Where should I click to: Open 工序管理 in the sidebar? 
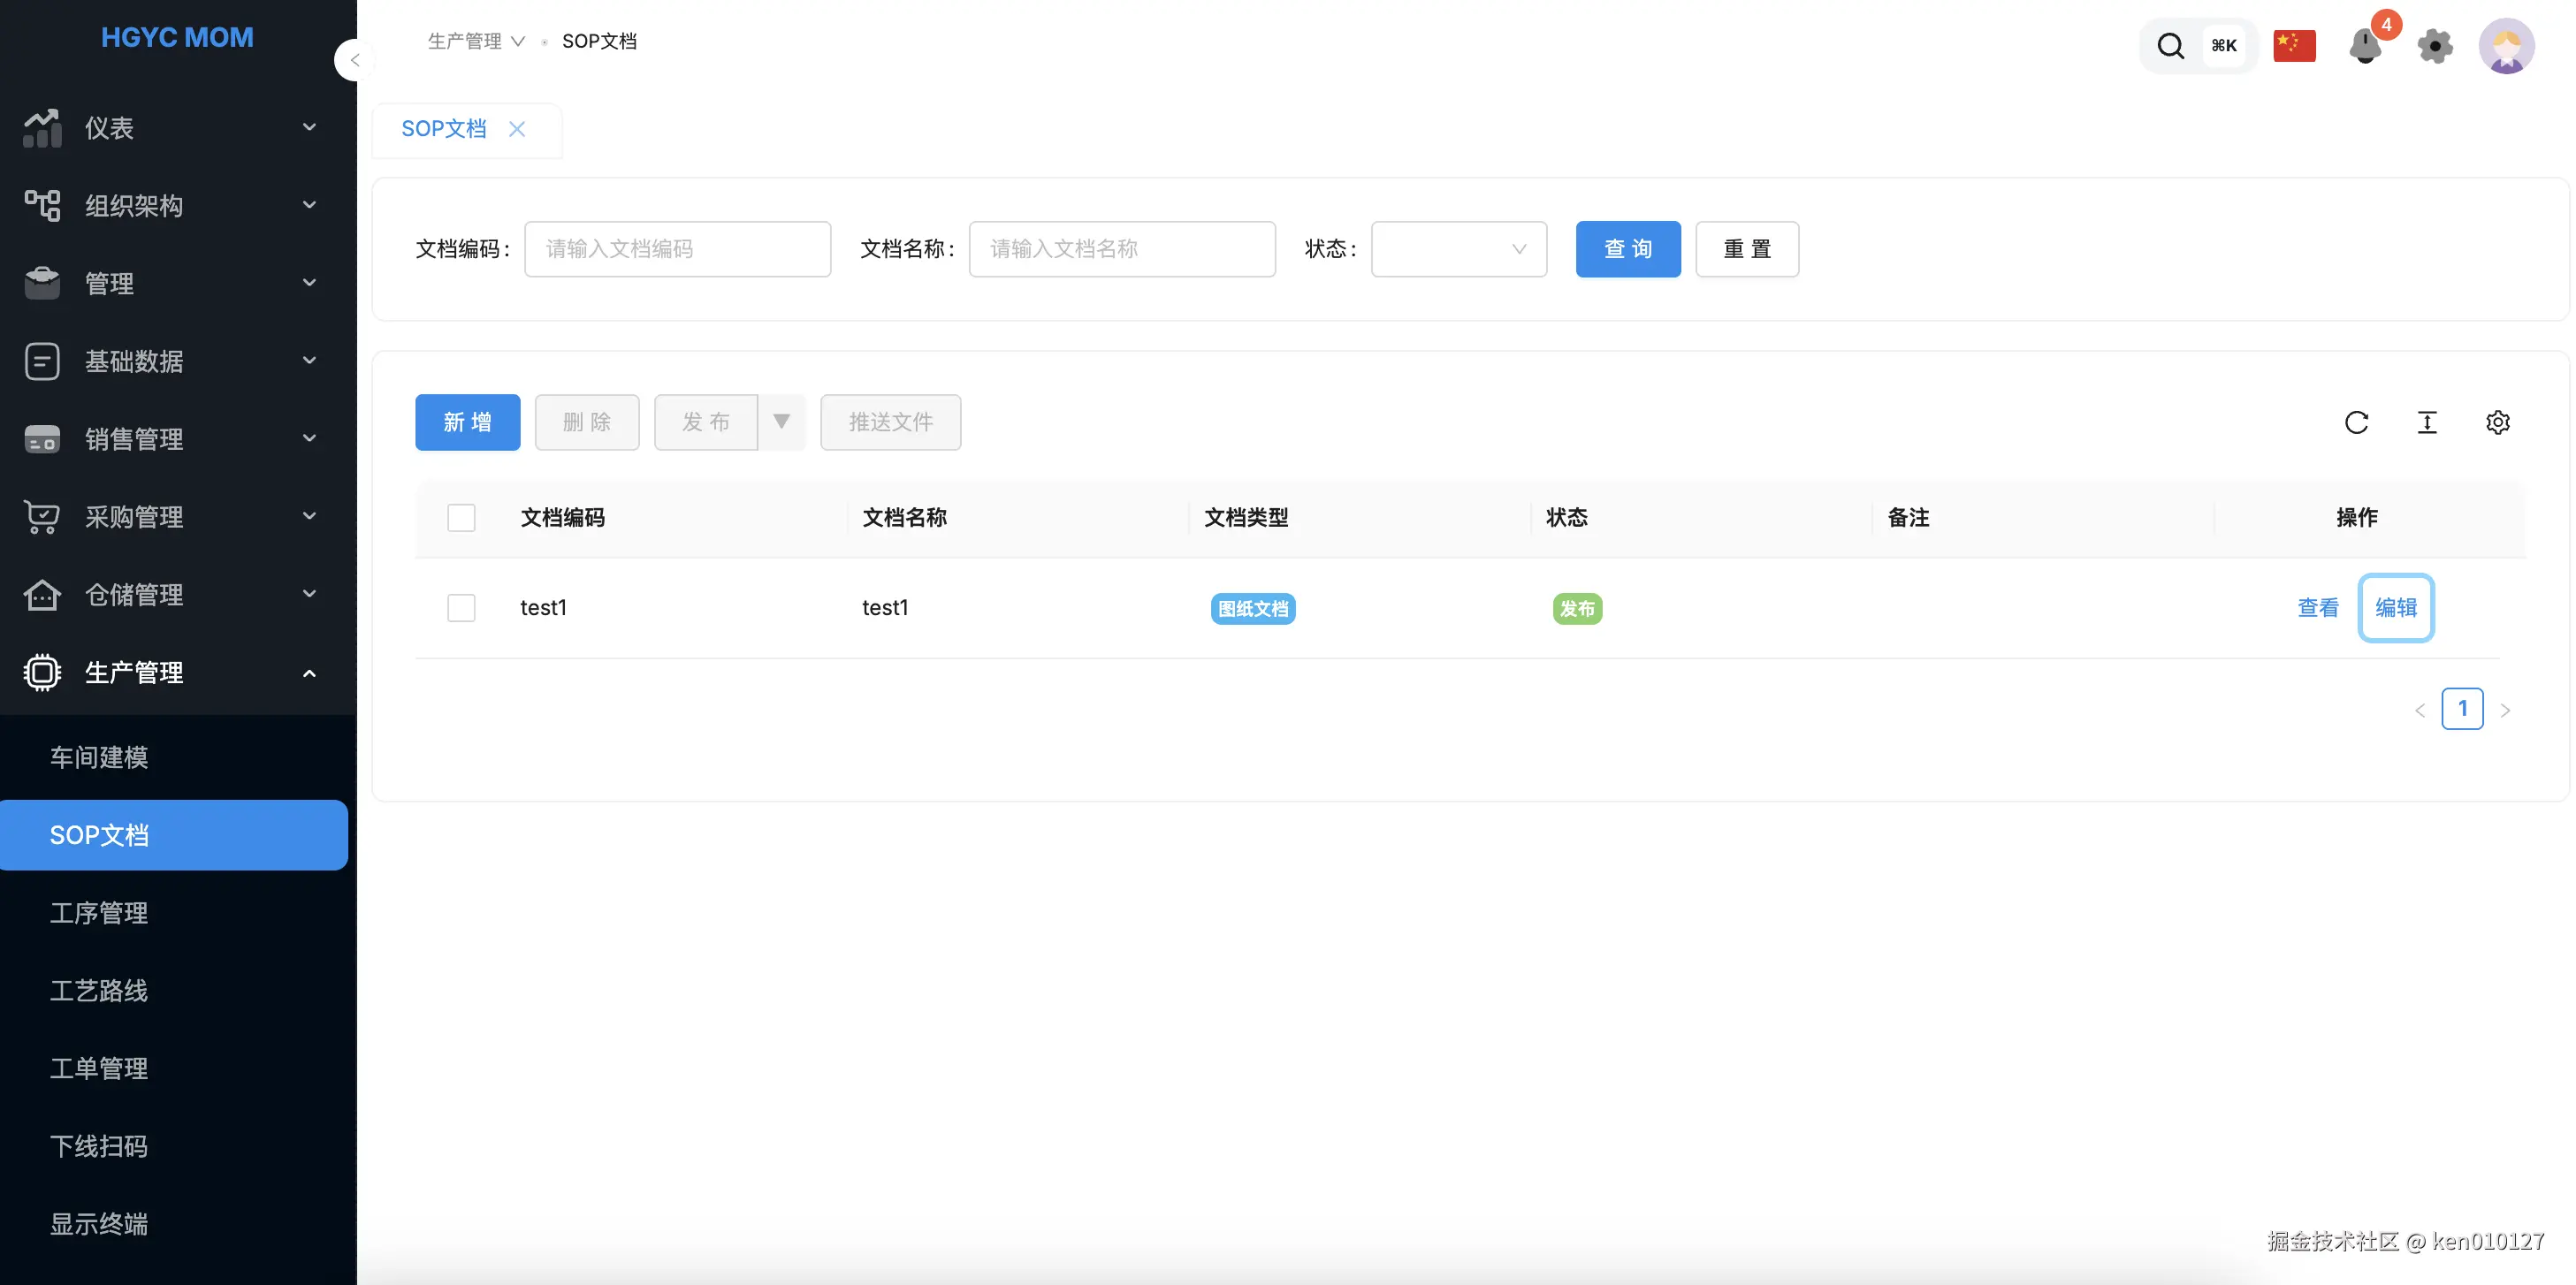click(x=99, y=913)
